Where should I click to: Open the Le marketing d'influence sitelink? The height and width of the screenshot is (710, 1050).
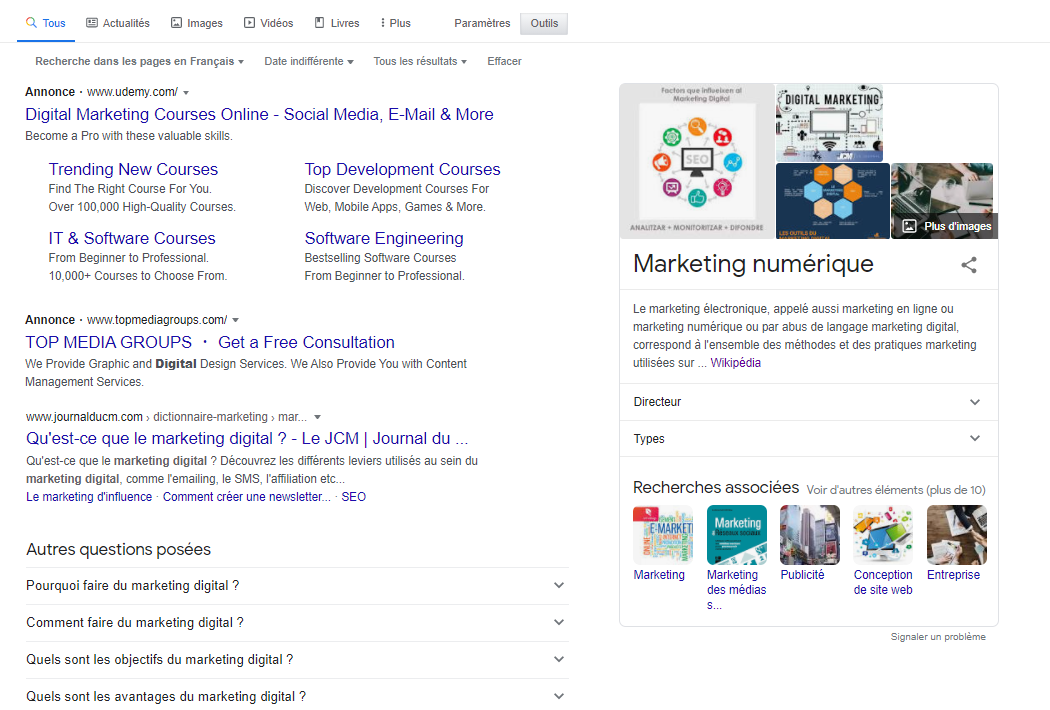pos(89,497)
